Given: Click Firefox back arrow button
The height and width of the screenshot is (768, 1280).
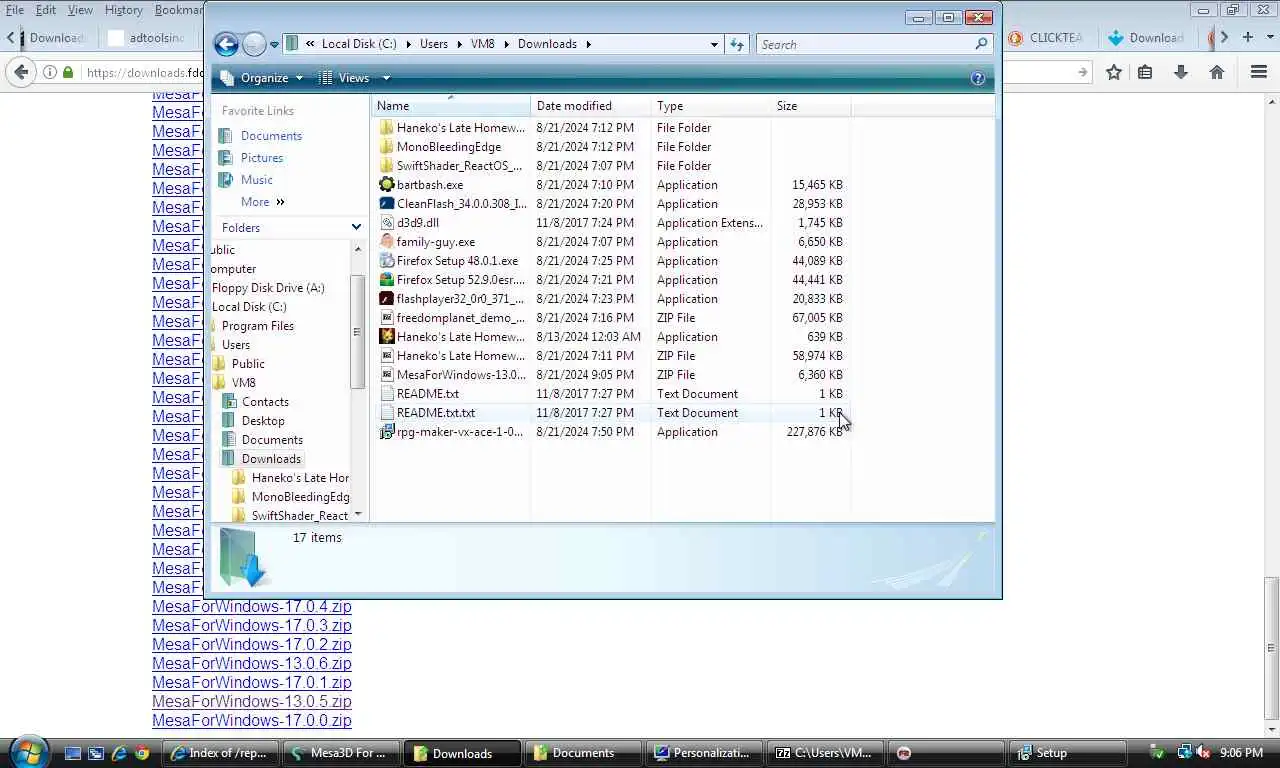Looking at the screenshot, I should [x=20, y=72].
